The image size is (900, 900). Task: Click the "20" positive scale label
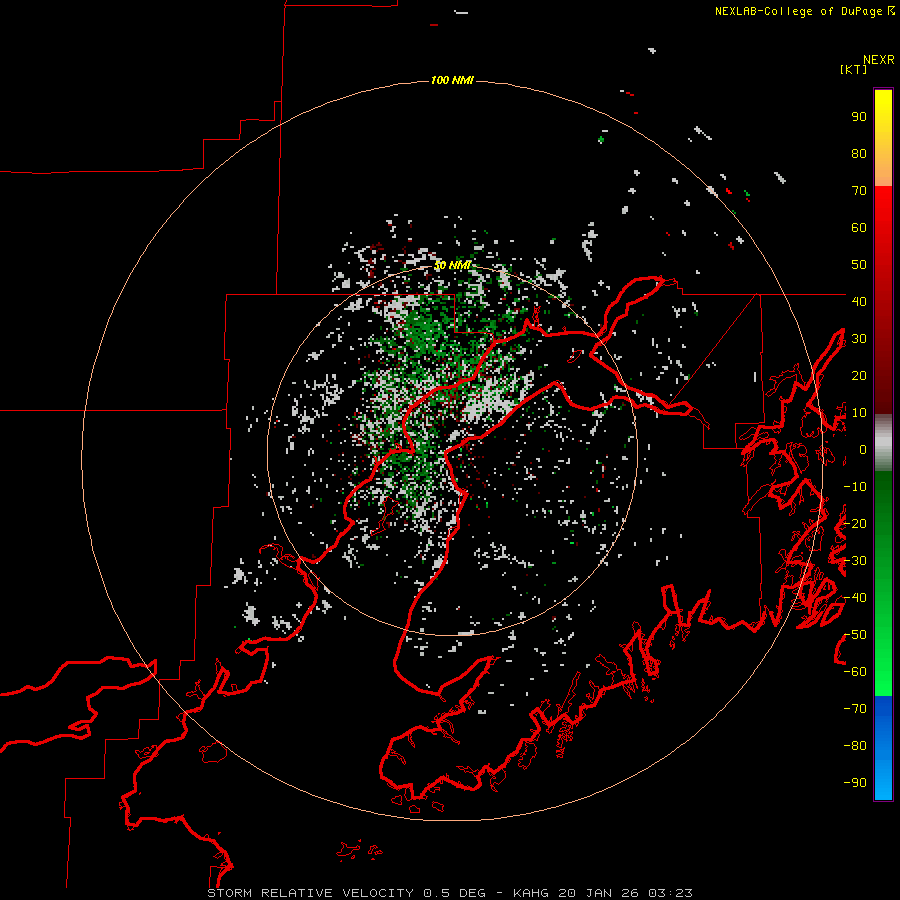(859, 376)
